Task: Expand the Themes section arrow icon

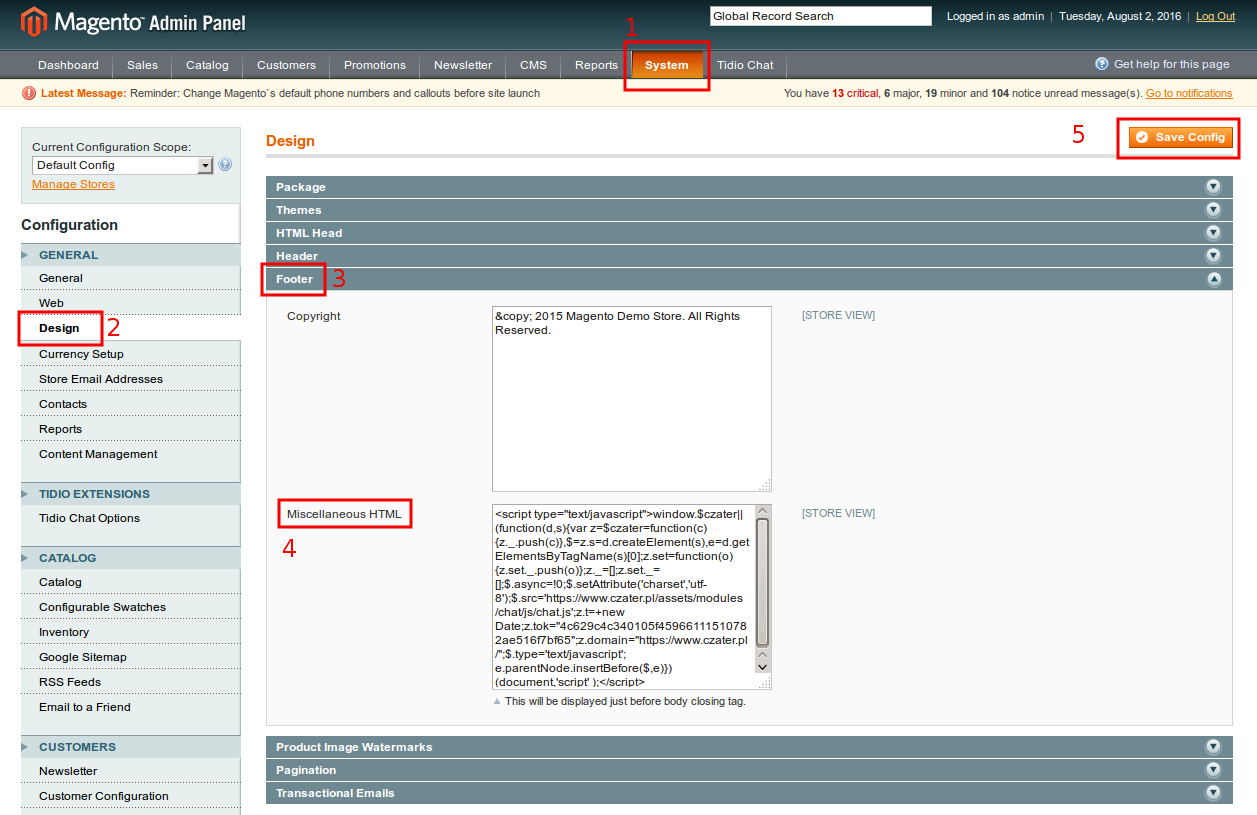Action: click(x=1213, y=210)
